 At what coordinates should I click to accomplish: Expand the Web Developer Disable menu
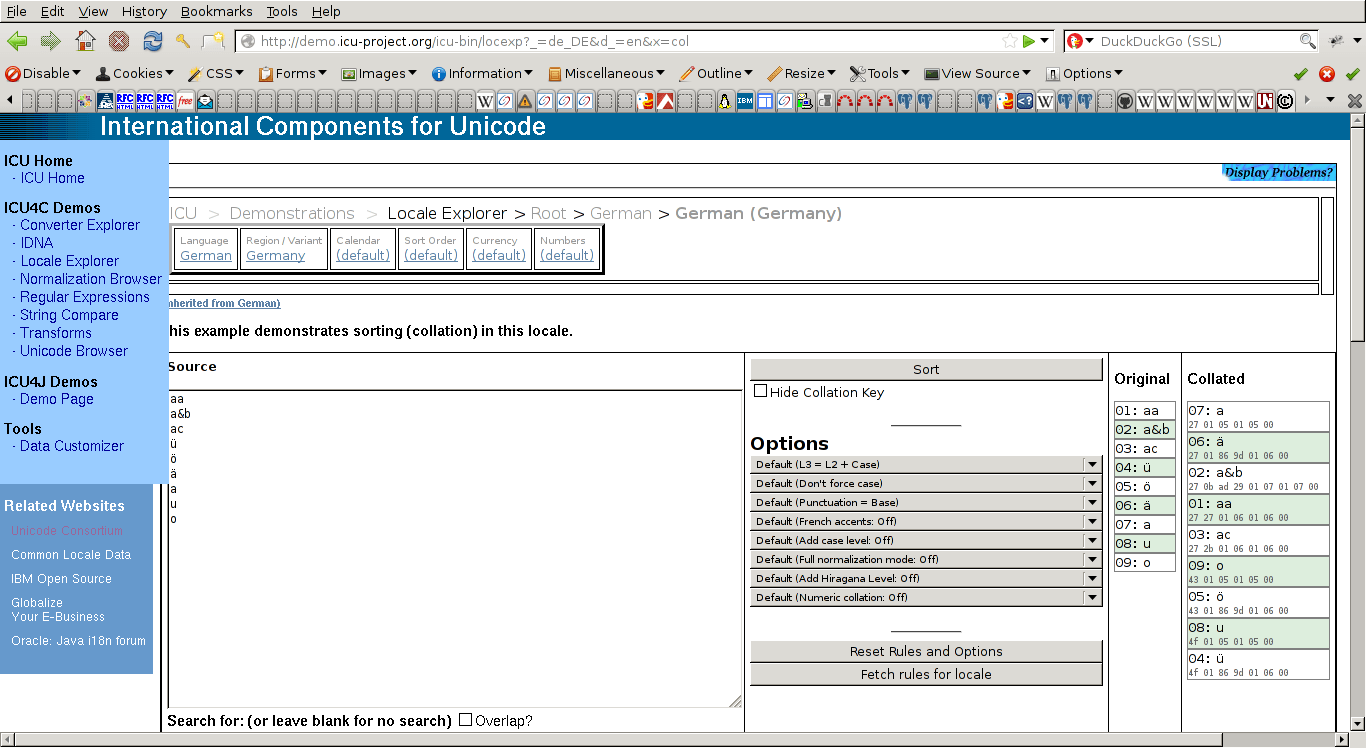tap(43, 73)
